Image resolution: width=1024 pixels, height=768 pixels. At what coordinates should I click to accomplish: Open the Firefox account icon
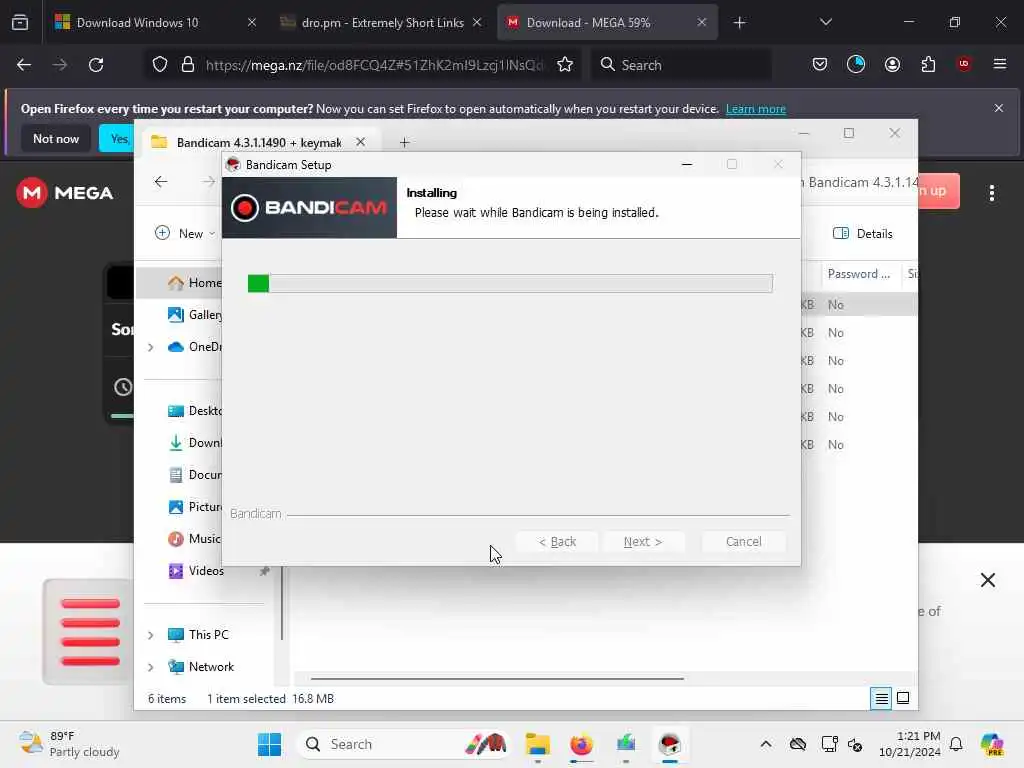(892, 64)
